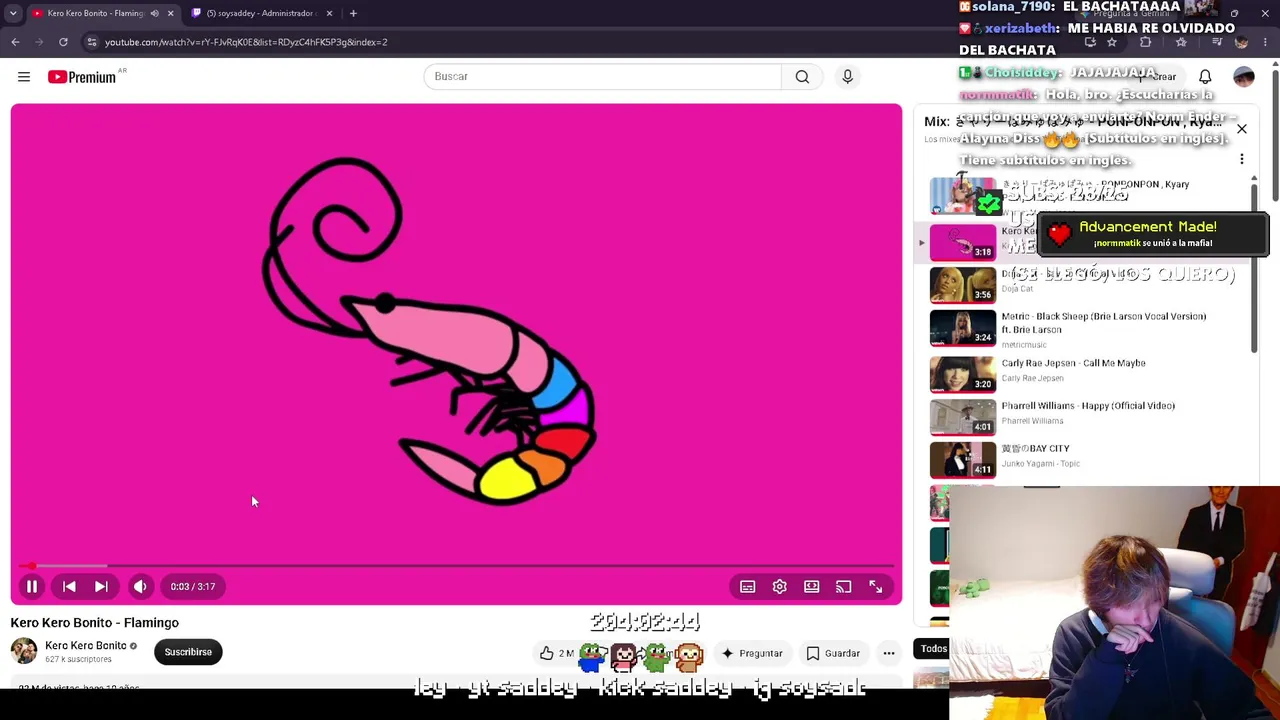Open the Chrome media controls icon

1217,42
